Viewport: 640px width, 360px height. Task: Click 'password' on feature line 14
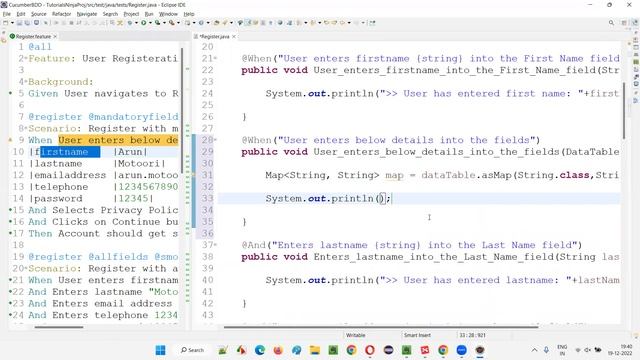click(x=58, y=199)
